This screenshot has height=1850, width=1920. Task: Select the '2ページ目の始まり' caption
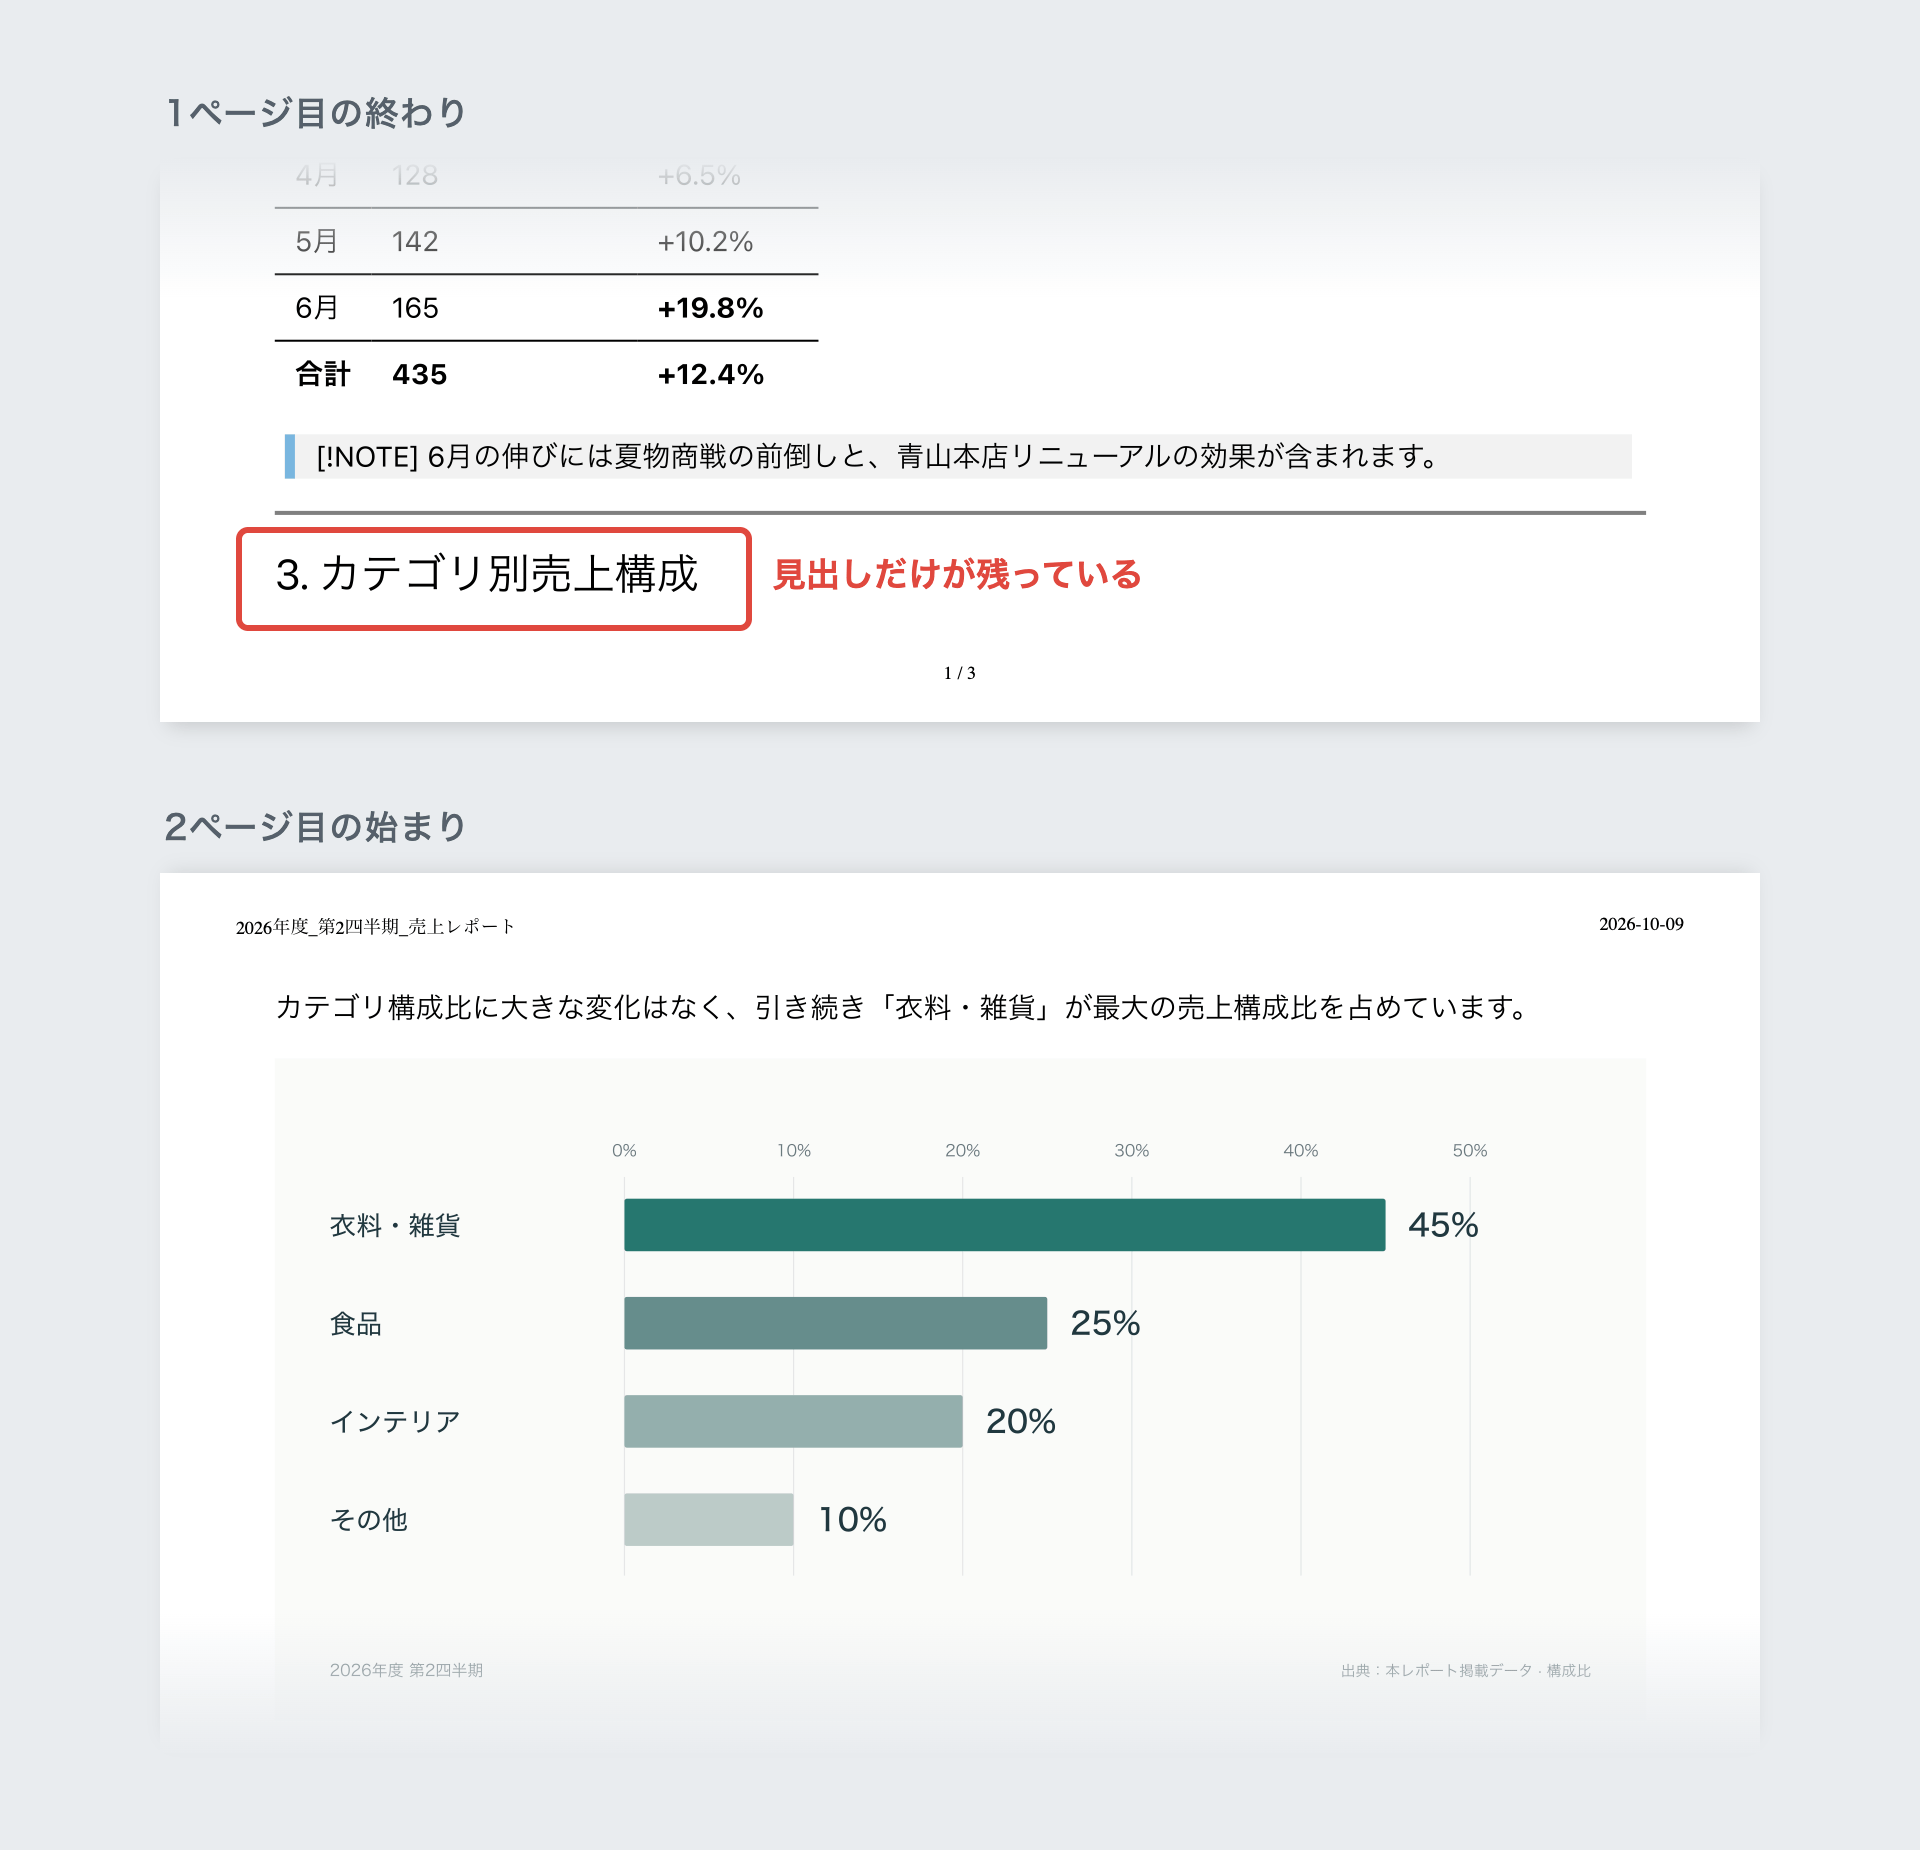coord(316,827)
